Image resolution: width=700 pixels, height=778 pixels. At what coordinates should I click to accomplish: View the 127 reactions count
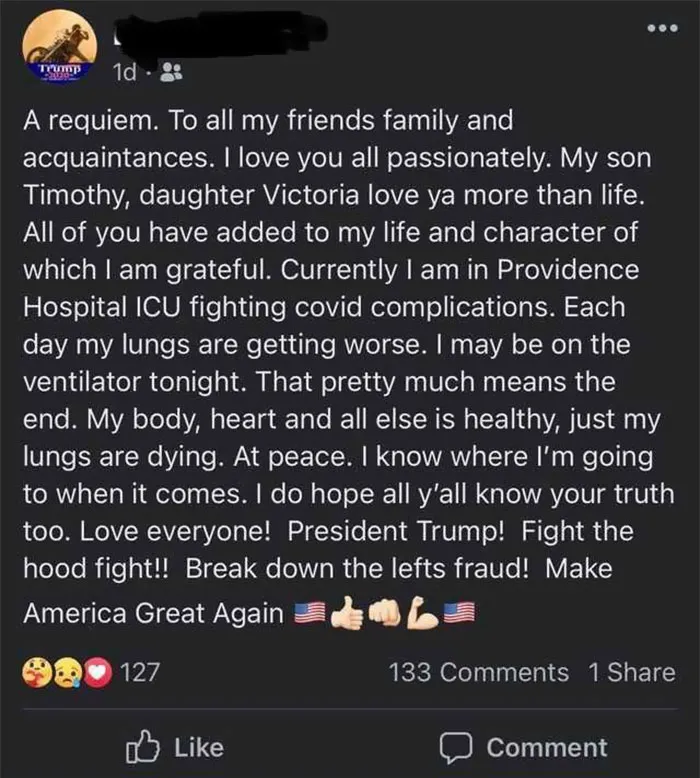tap(140, 672)
